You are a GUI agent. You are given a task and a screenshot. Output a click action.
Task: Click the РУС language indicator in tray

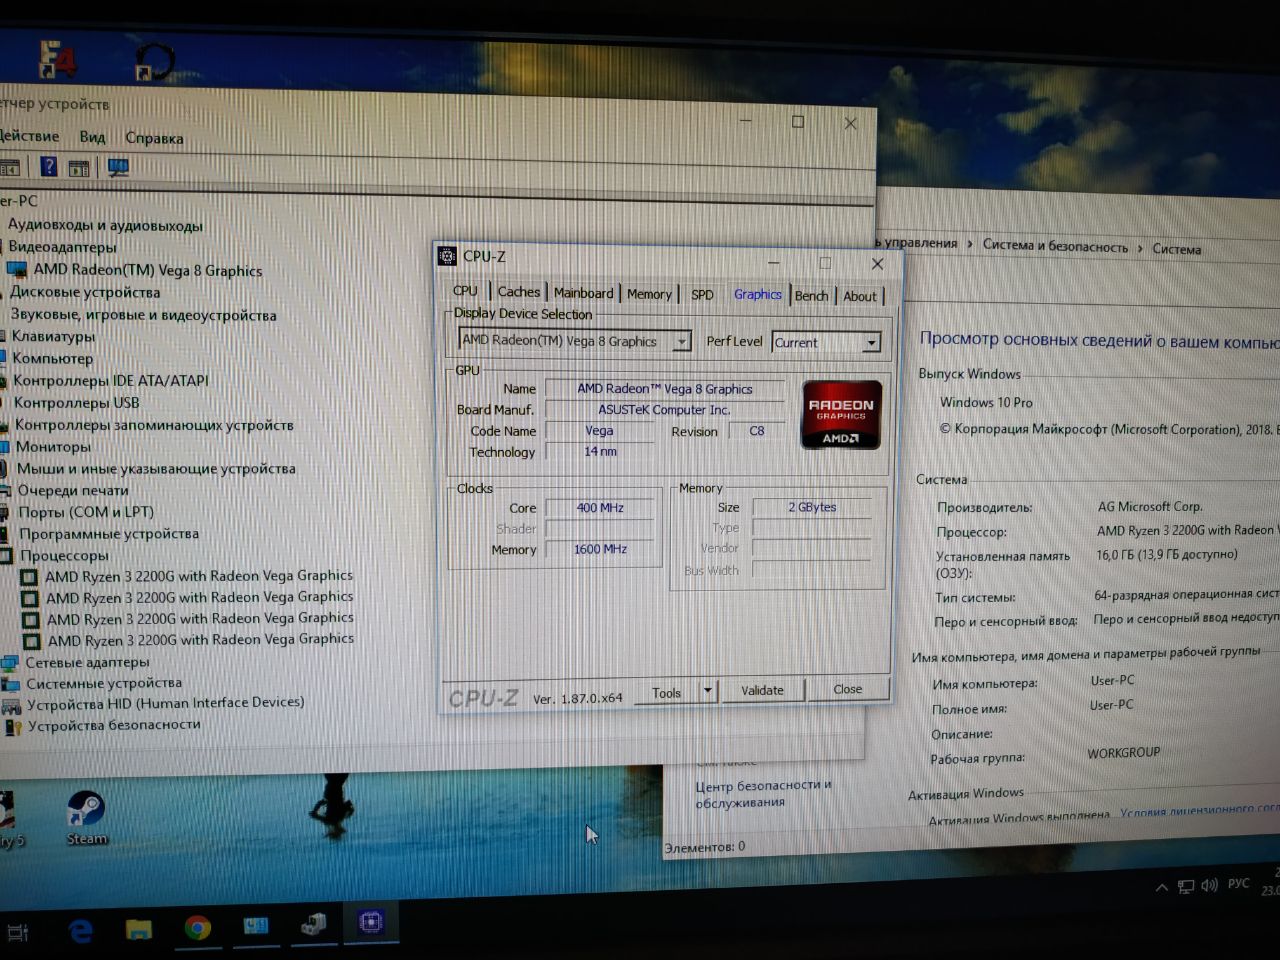1238,884
